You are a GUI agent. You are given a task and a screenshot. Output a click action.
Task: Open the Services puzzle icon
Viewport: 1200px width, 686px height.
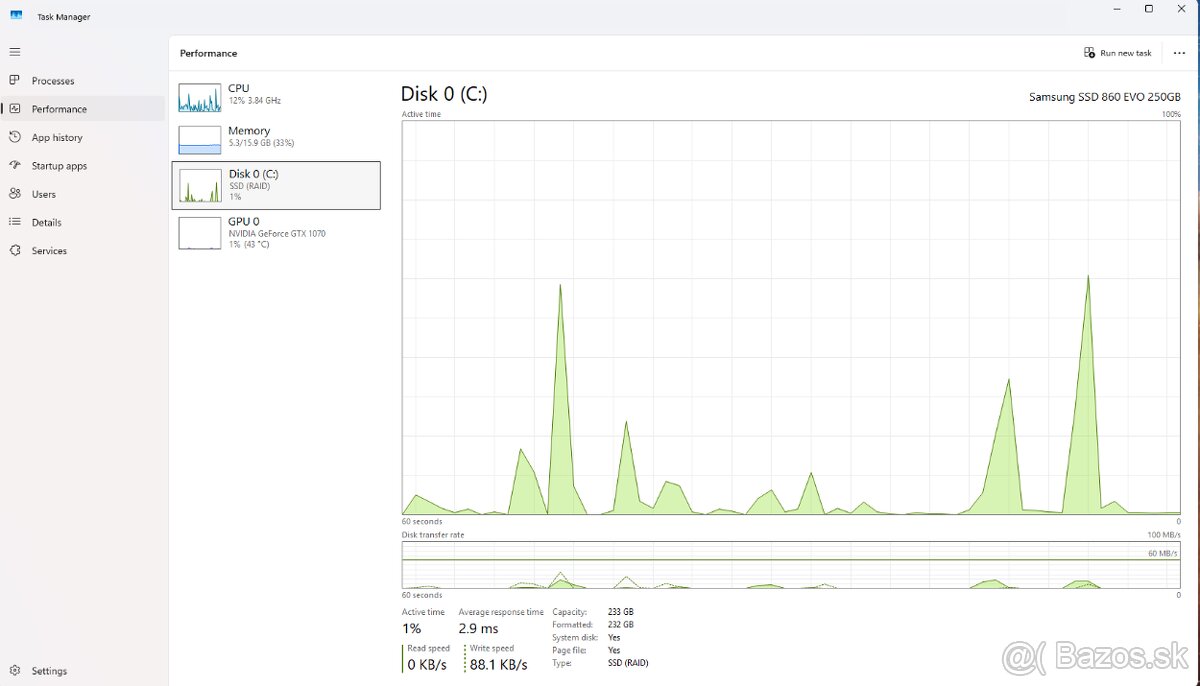[15, 251]
